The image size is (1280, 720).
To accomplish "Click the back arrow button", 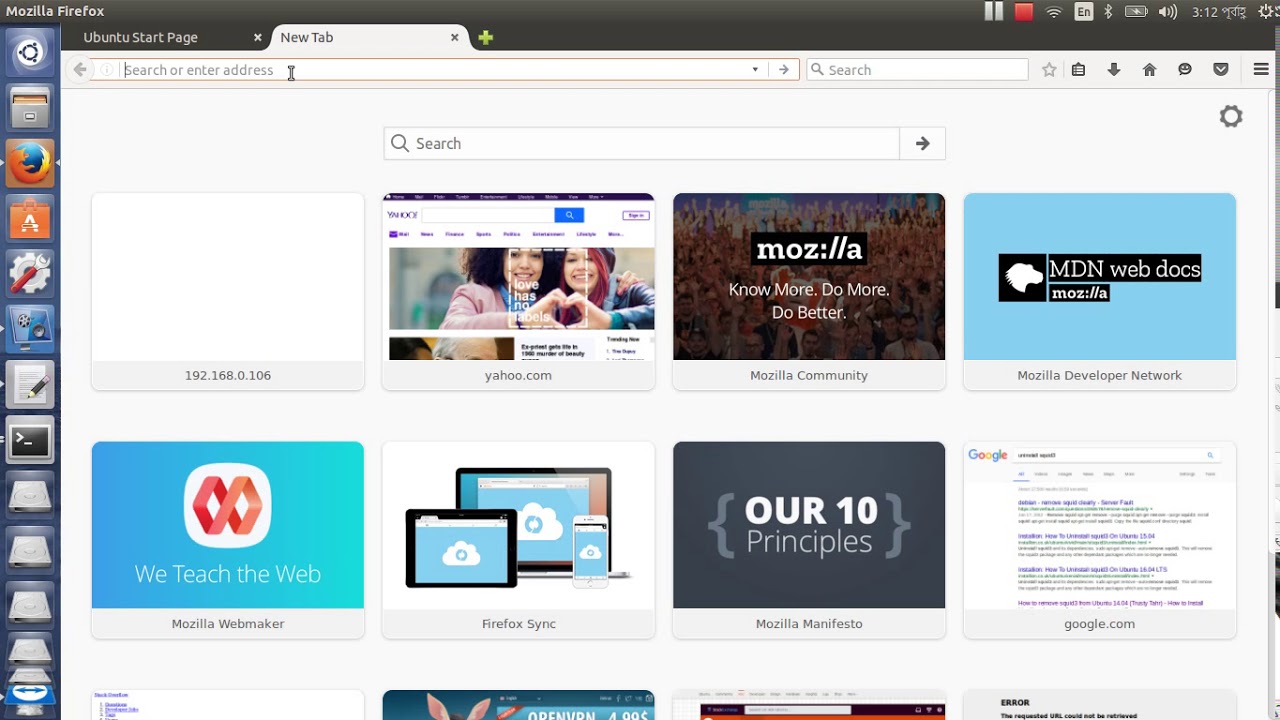I will (x=80, y=70).
